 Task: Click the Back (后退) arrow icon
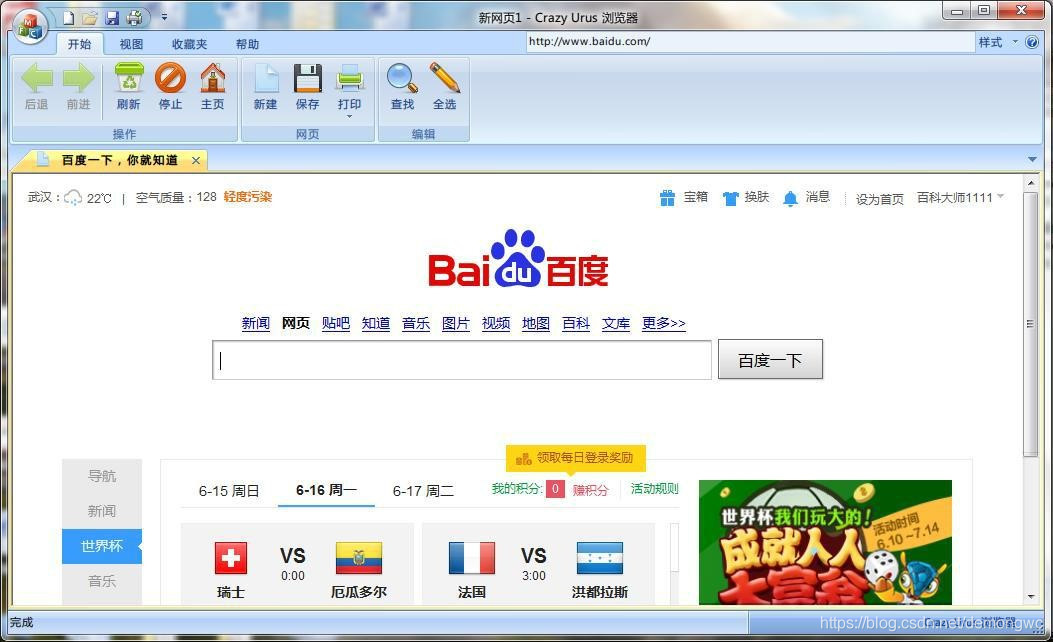(x=37, y=79)
